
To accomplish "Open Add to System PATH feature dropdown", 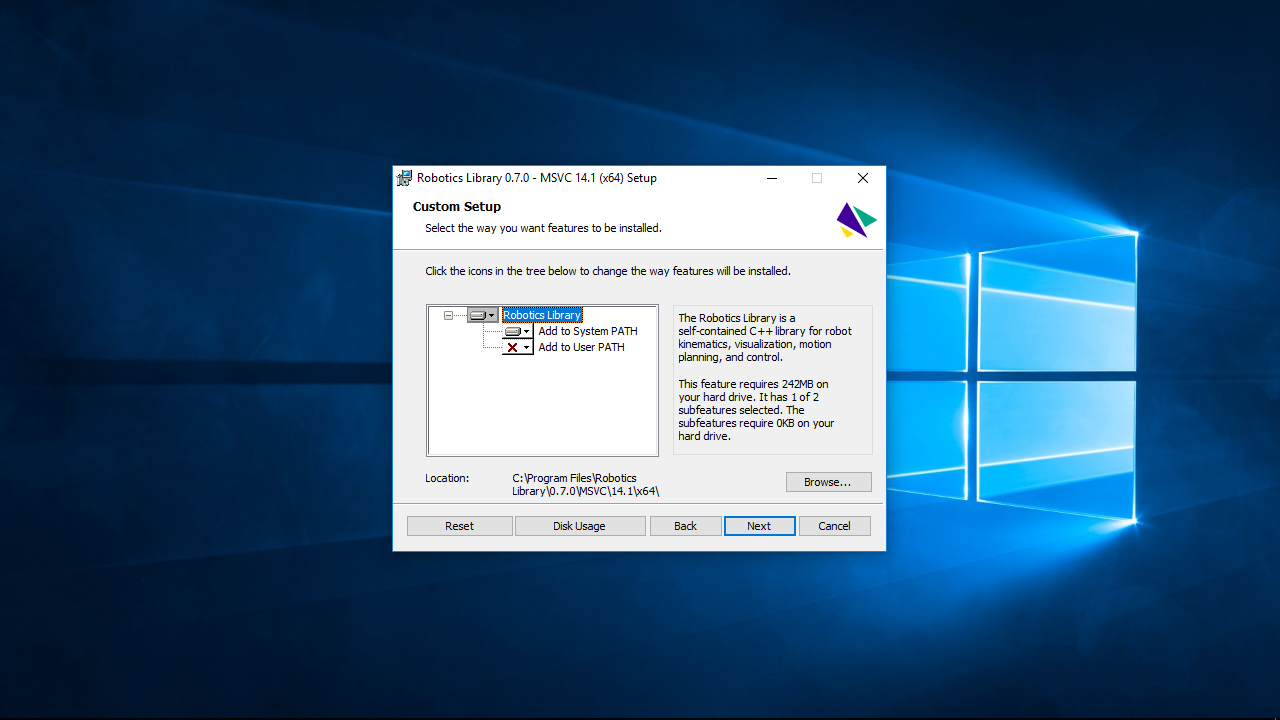I will pyautogui.click(x=517, y=331).
